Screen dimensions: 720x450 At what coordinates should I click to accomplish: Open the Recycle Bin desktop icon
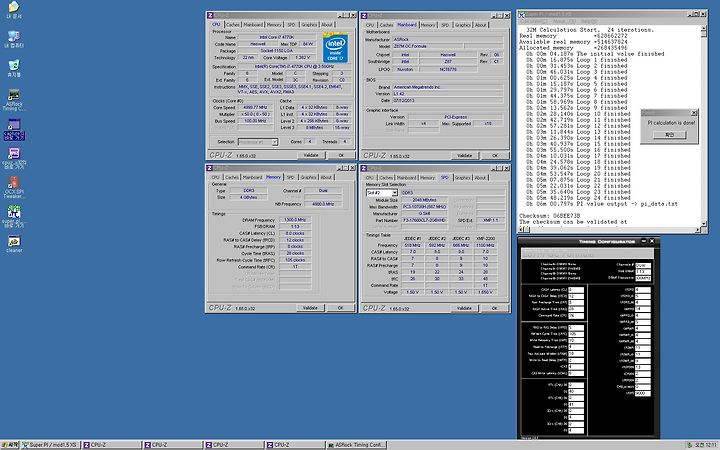point(14,68)
